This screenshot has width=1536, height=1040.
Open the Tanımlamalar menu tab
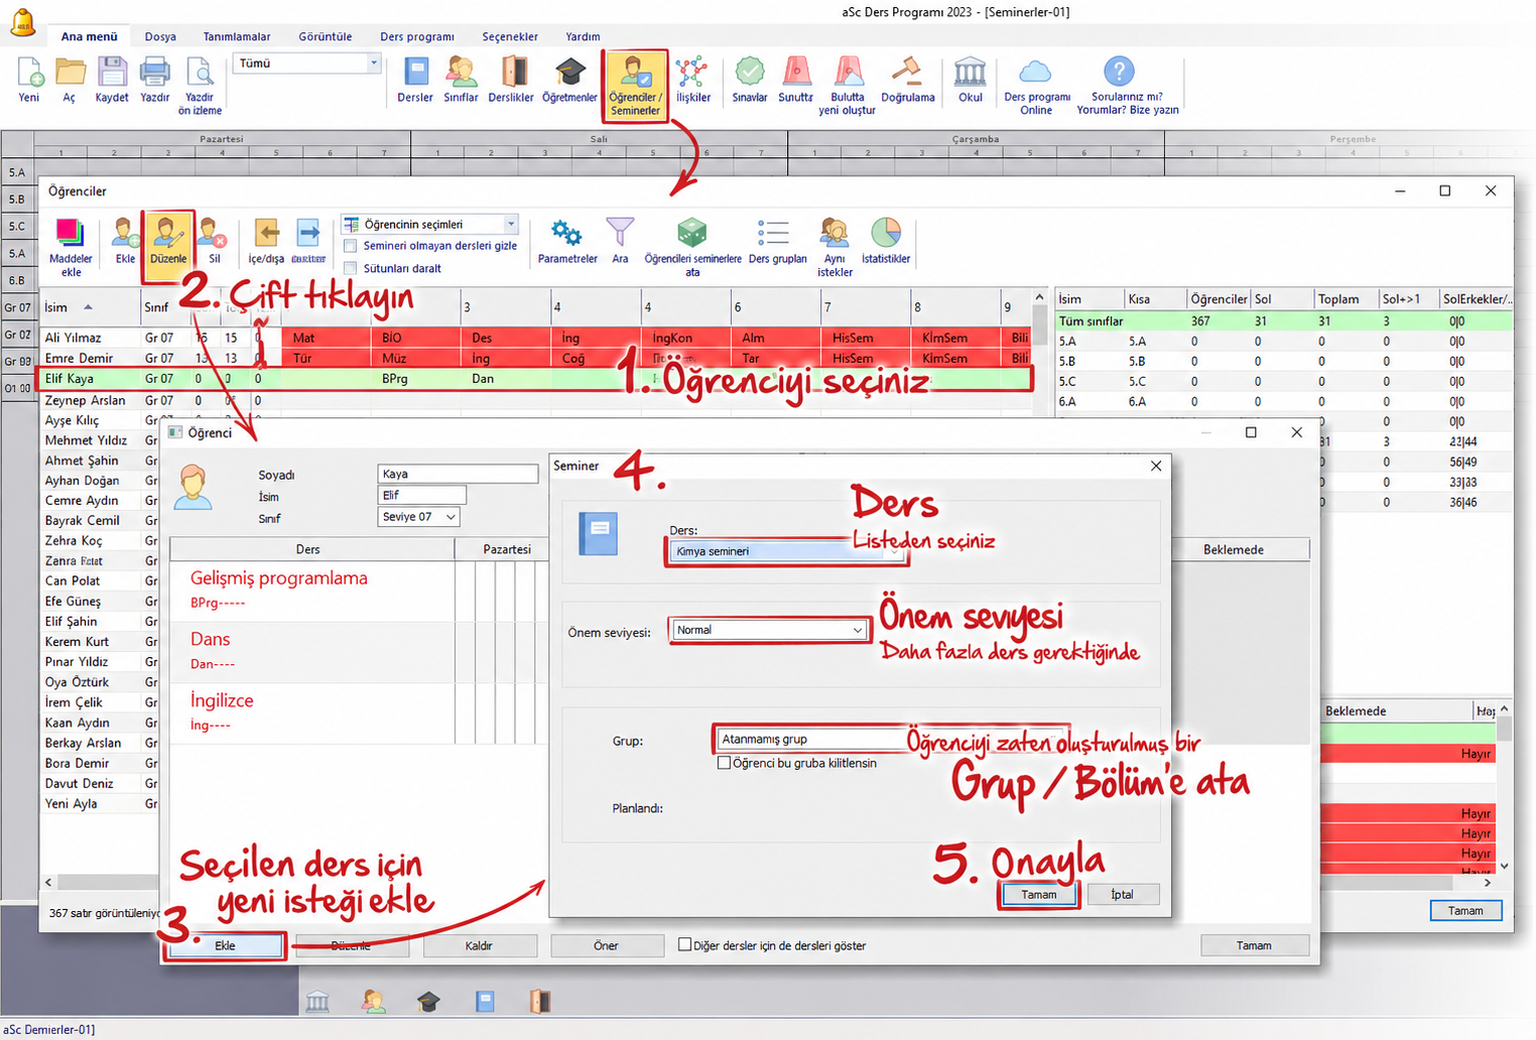[237, 36]
